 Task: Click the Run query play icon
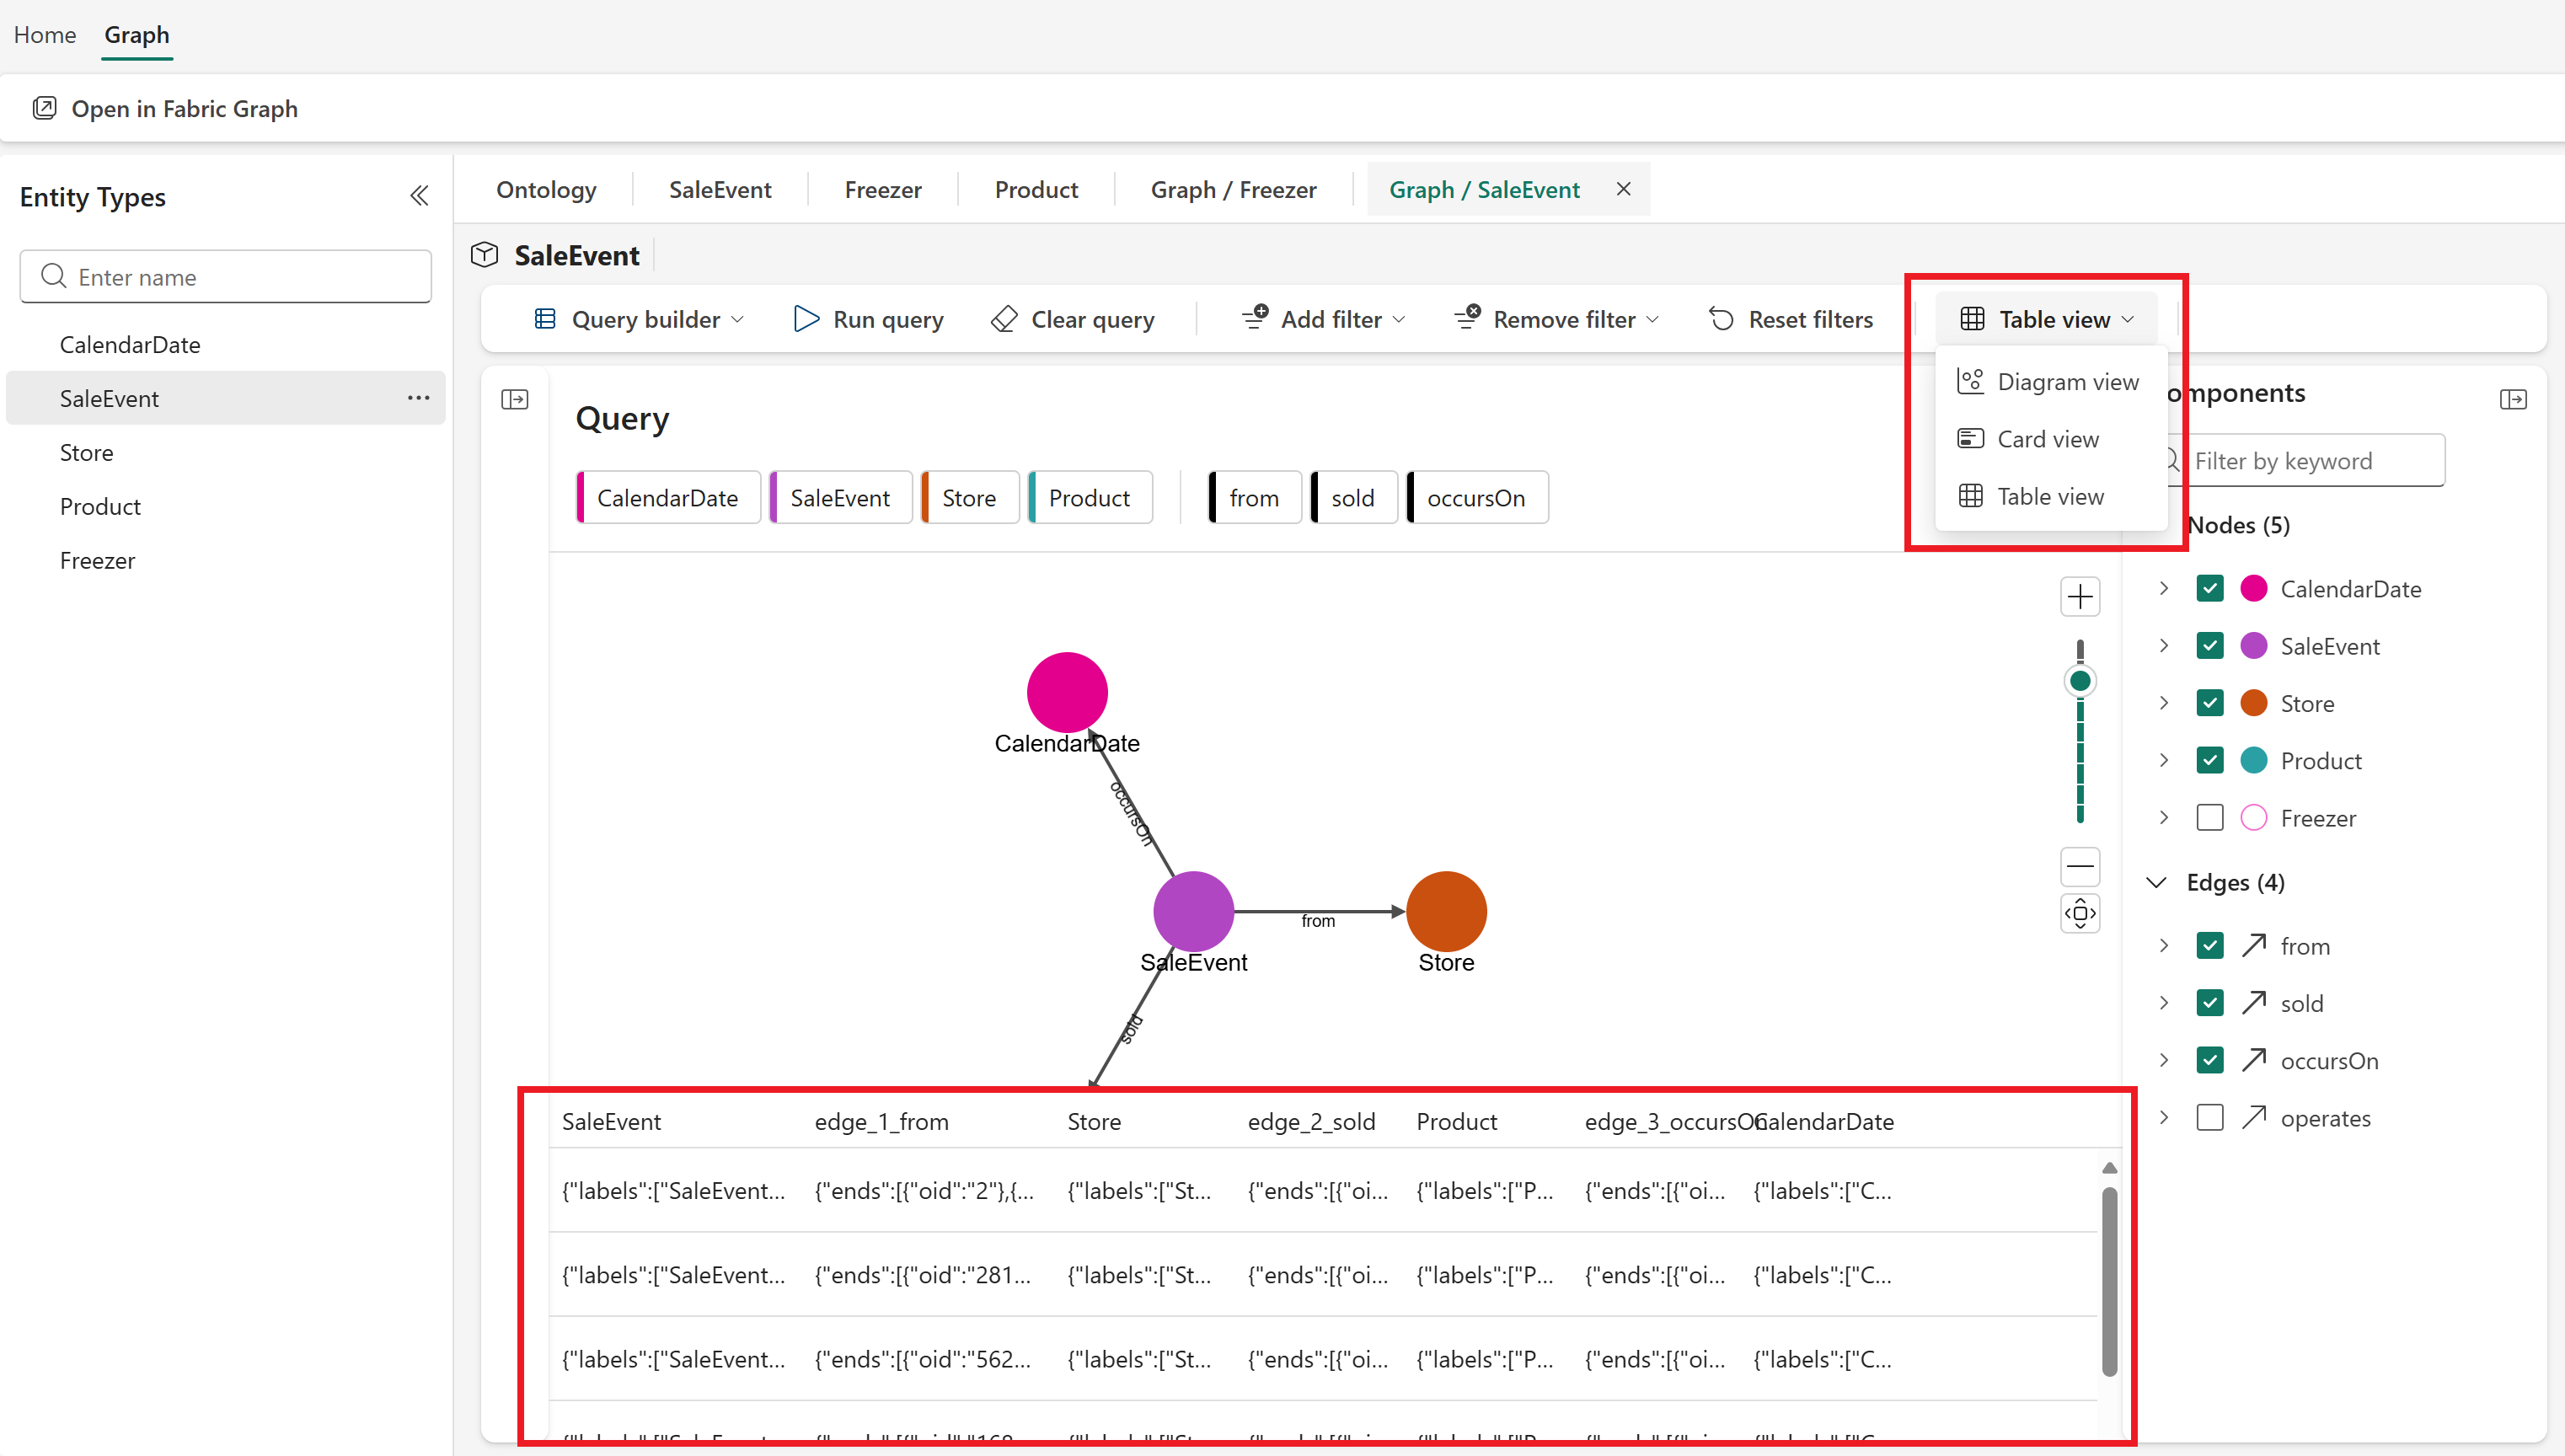pos(806,319)
